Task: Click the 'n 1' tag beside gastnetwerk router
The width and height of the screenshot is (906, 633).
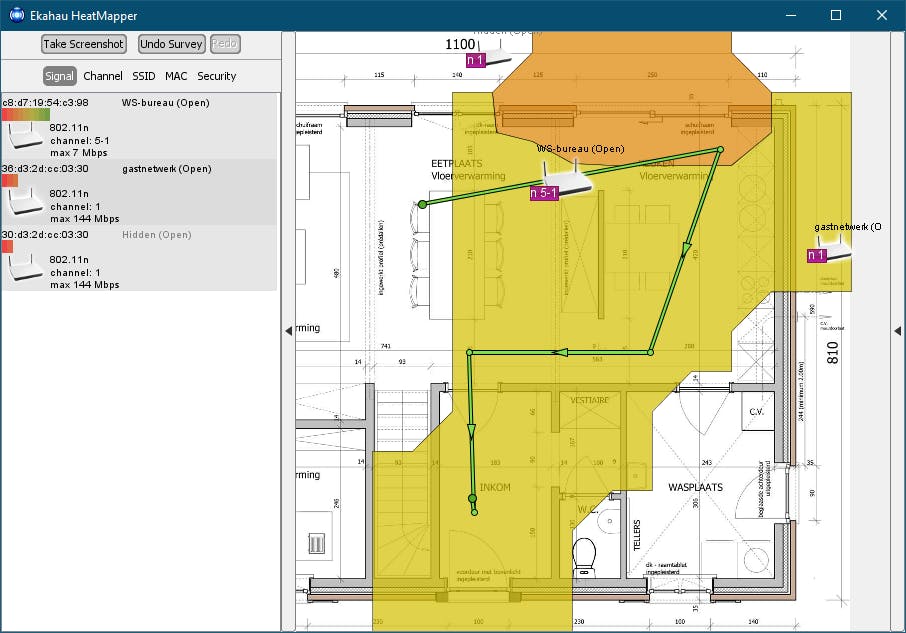Action: point(816,255)
